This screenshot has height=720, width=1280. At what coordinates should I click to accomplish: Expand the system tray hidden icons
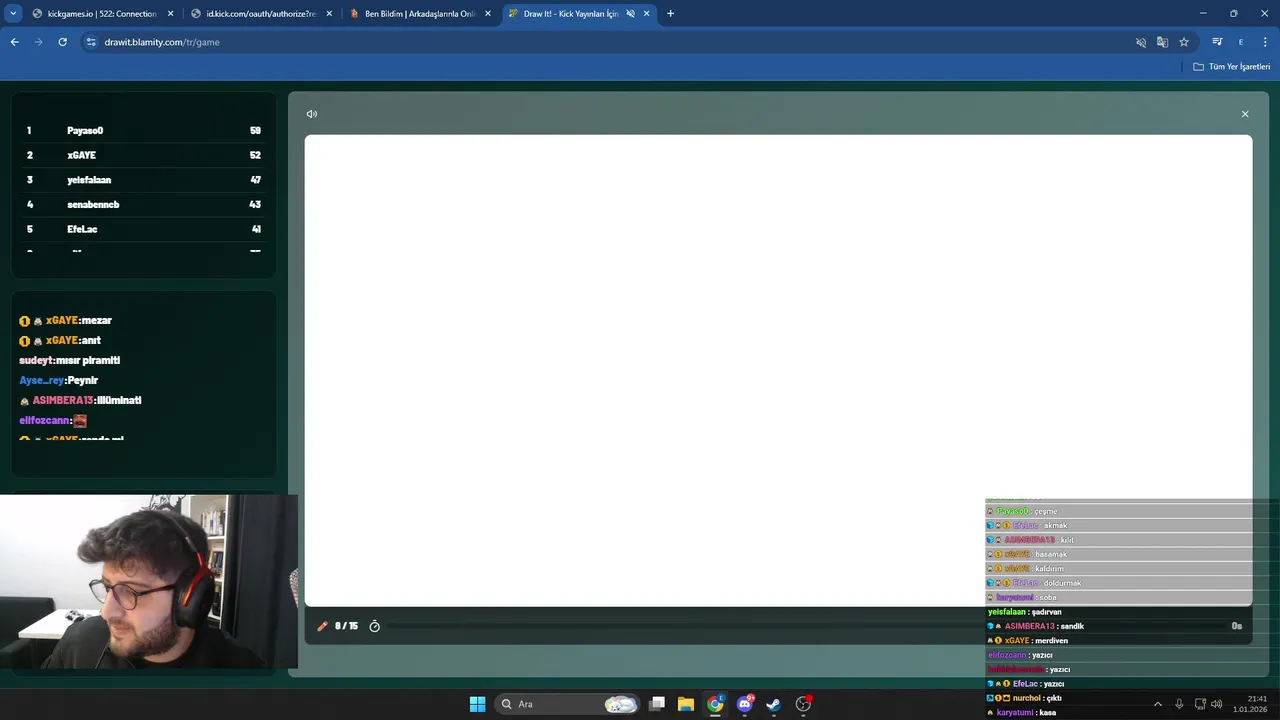click(x=1158, y=704)
